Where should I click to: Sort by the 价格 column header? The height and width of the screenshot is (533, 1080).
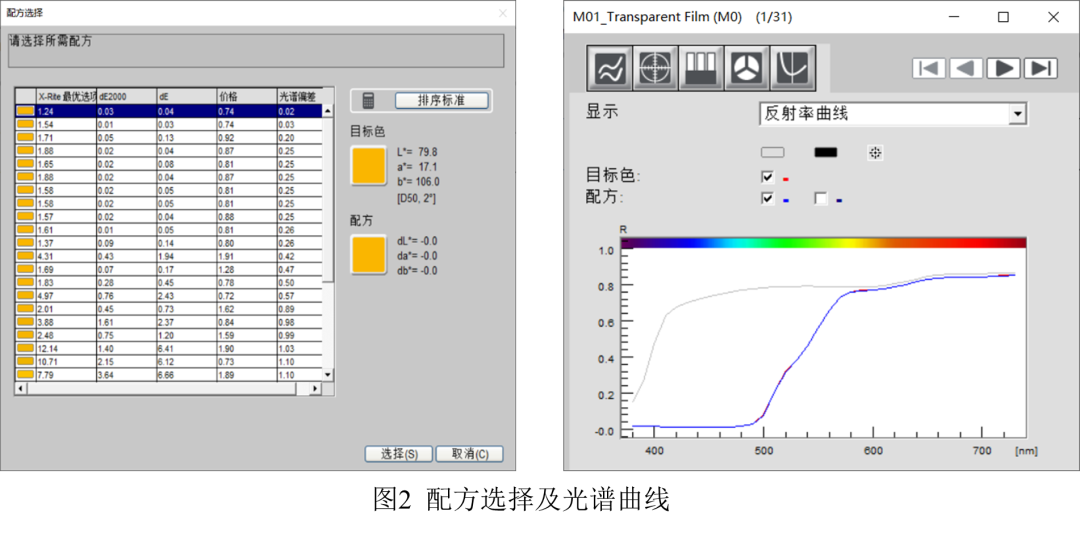click(x=247, y=96)
